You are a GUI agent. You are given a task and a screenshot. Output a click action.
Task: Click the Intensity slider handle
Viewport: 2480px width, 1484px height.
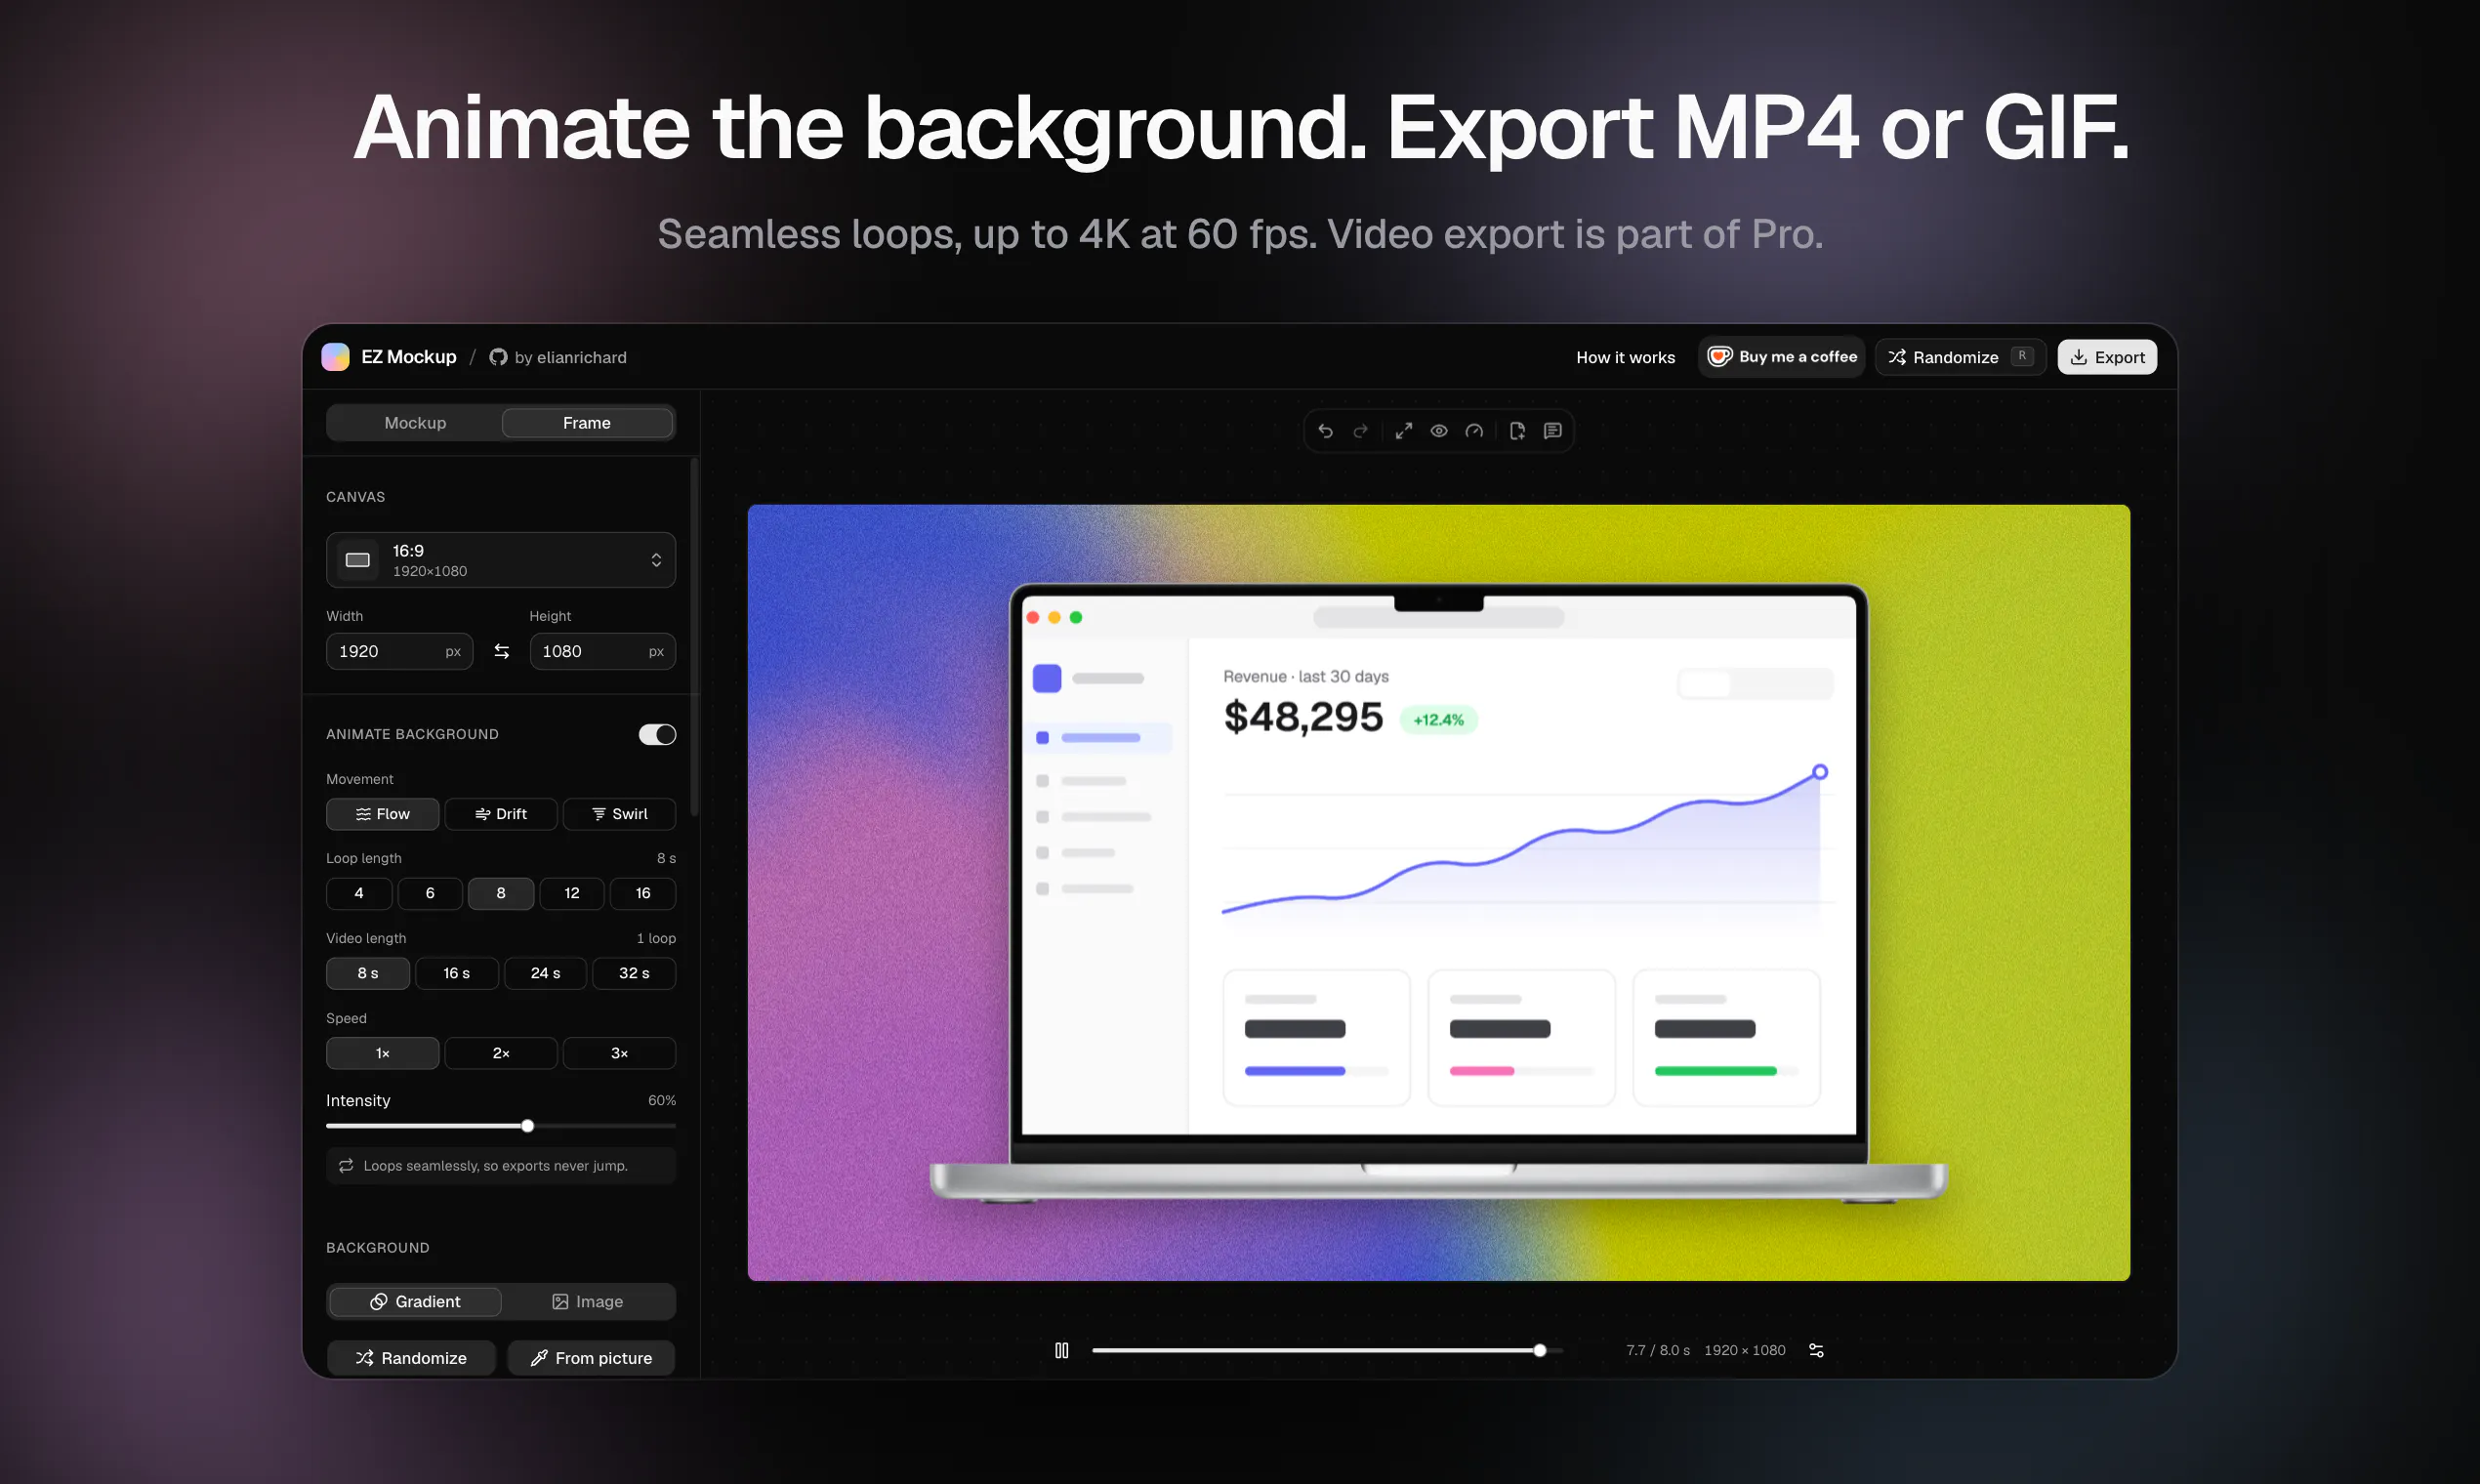tap(528, 1126)
